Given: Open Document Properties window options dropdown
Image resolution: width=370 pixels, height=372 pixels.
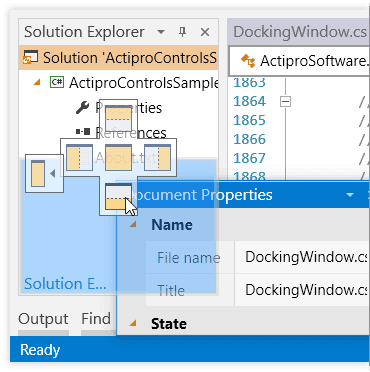Looking at the screenshot, I should [350, 195].
